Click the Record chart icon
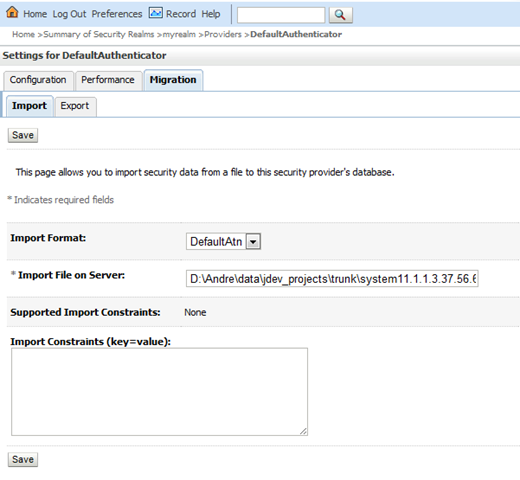Screen dimensions: 520x480 (x=155, y=13)
